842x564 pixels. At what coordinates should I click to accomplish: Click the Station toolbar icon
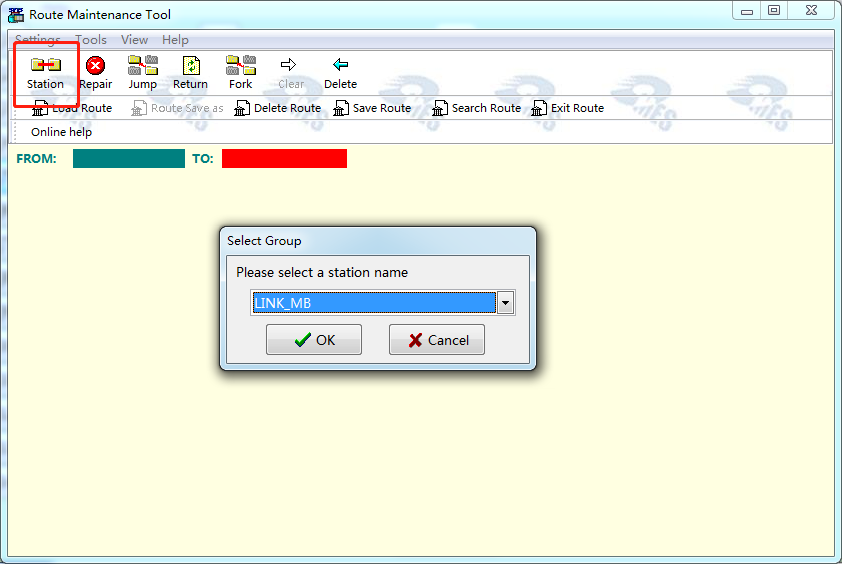tap(45, 66)
